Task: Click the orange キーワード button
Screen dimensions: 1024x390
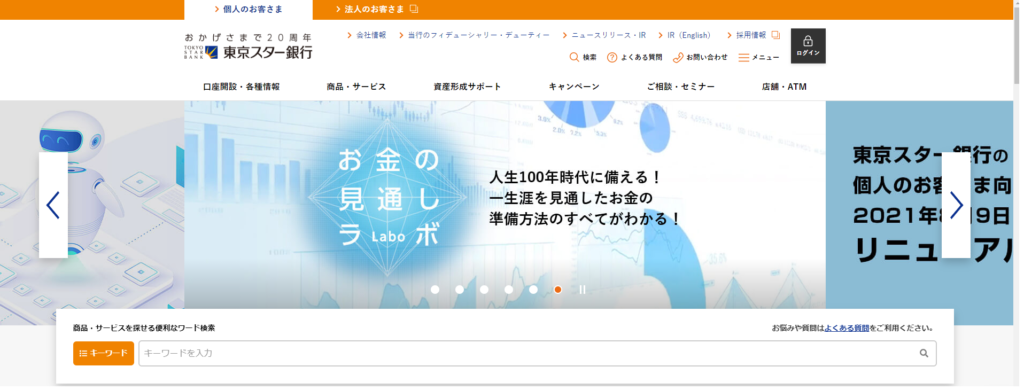Action: (103, 353)
